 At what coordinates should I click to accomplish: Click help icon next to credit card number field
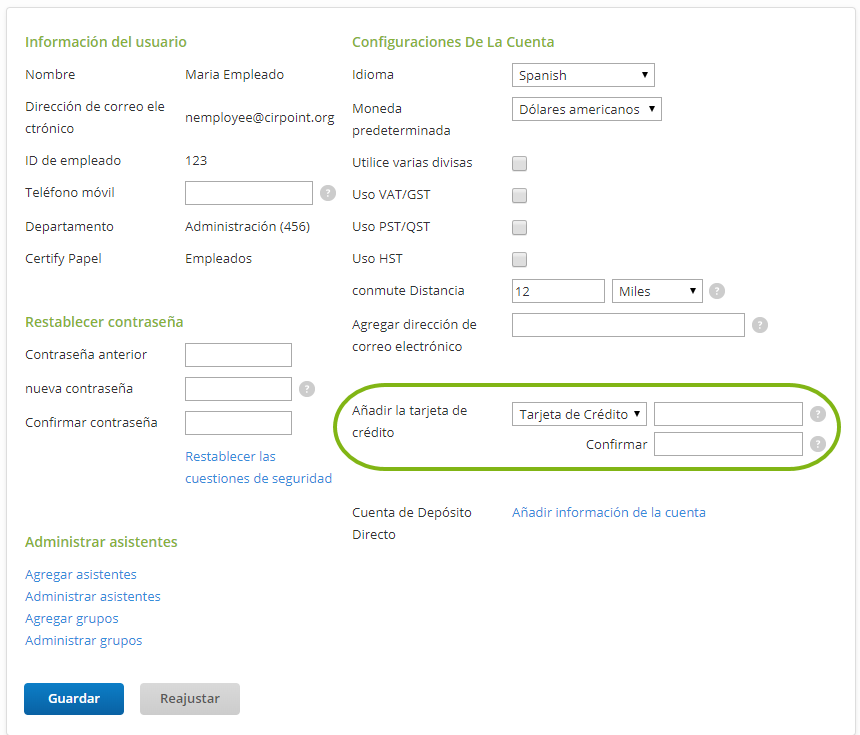(x=818, y=414)
